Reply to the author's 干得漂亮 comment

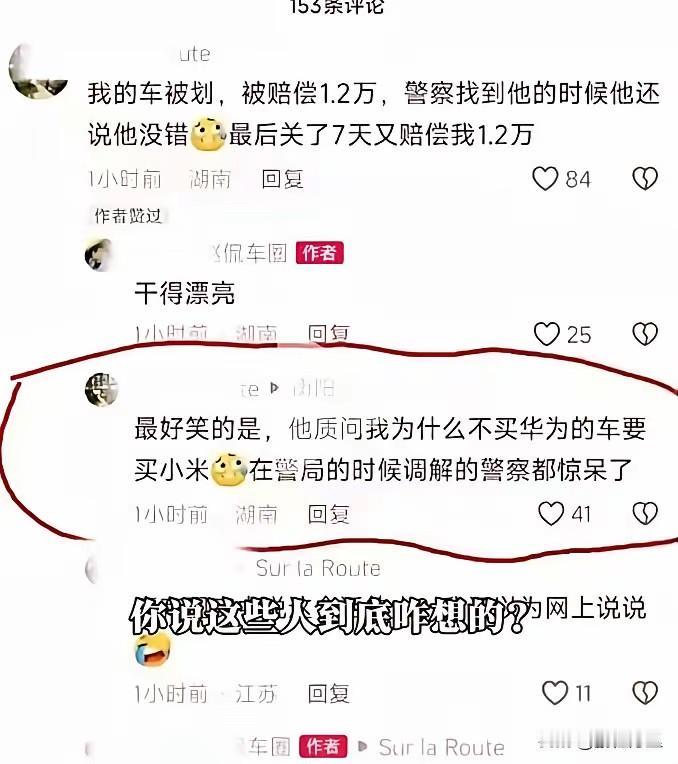329,334
